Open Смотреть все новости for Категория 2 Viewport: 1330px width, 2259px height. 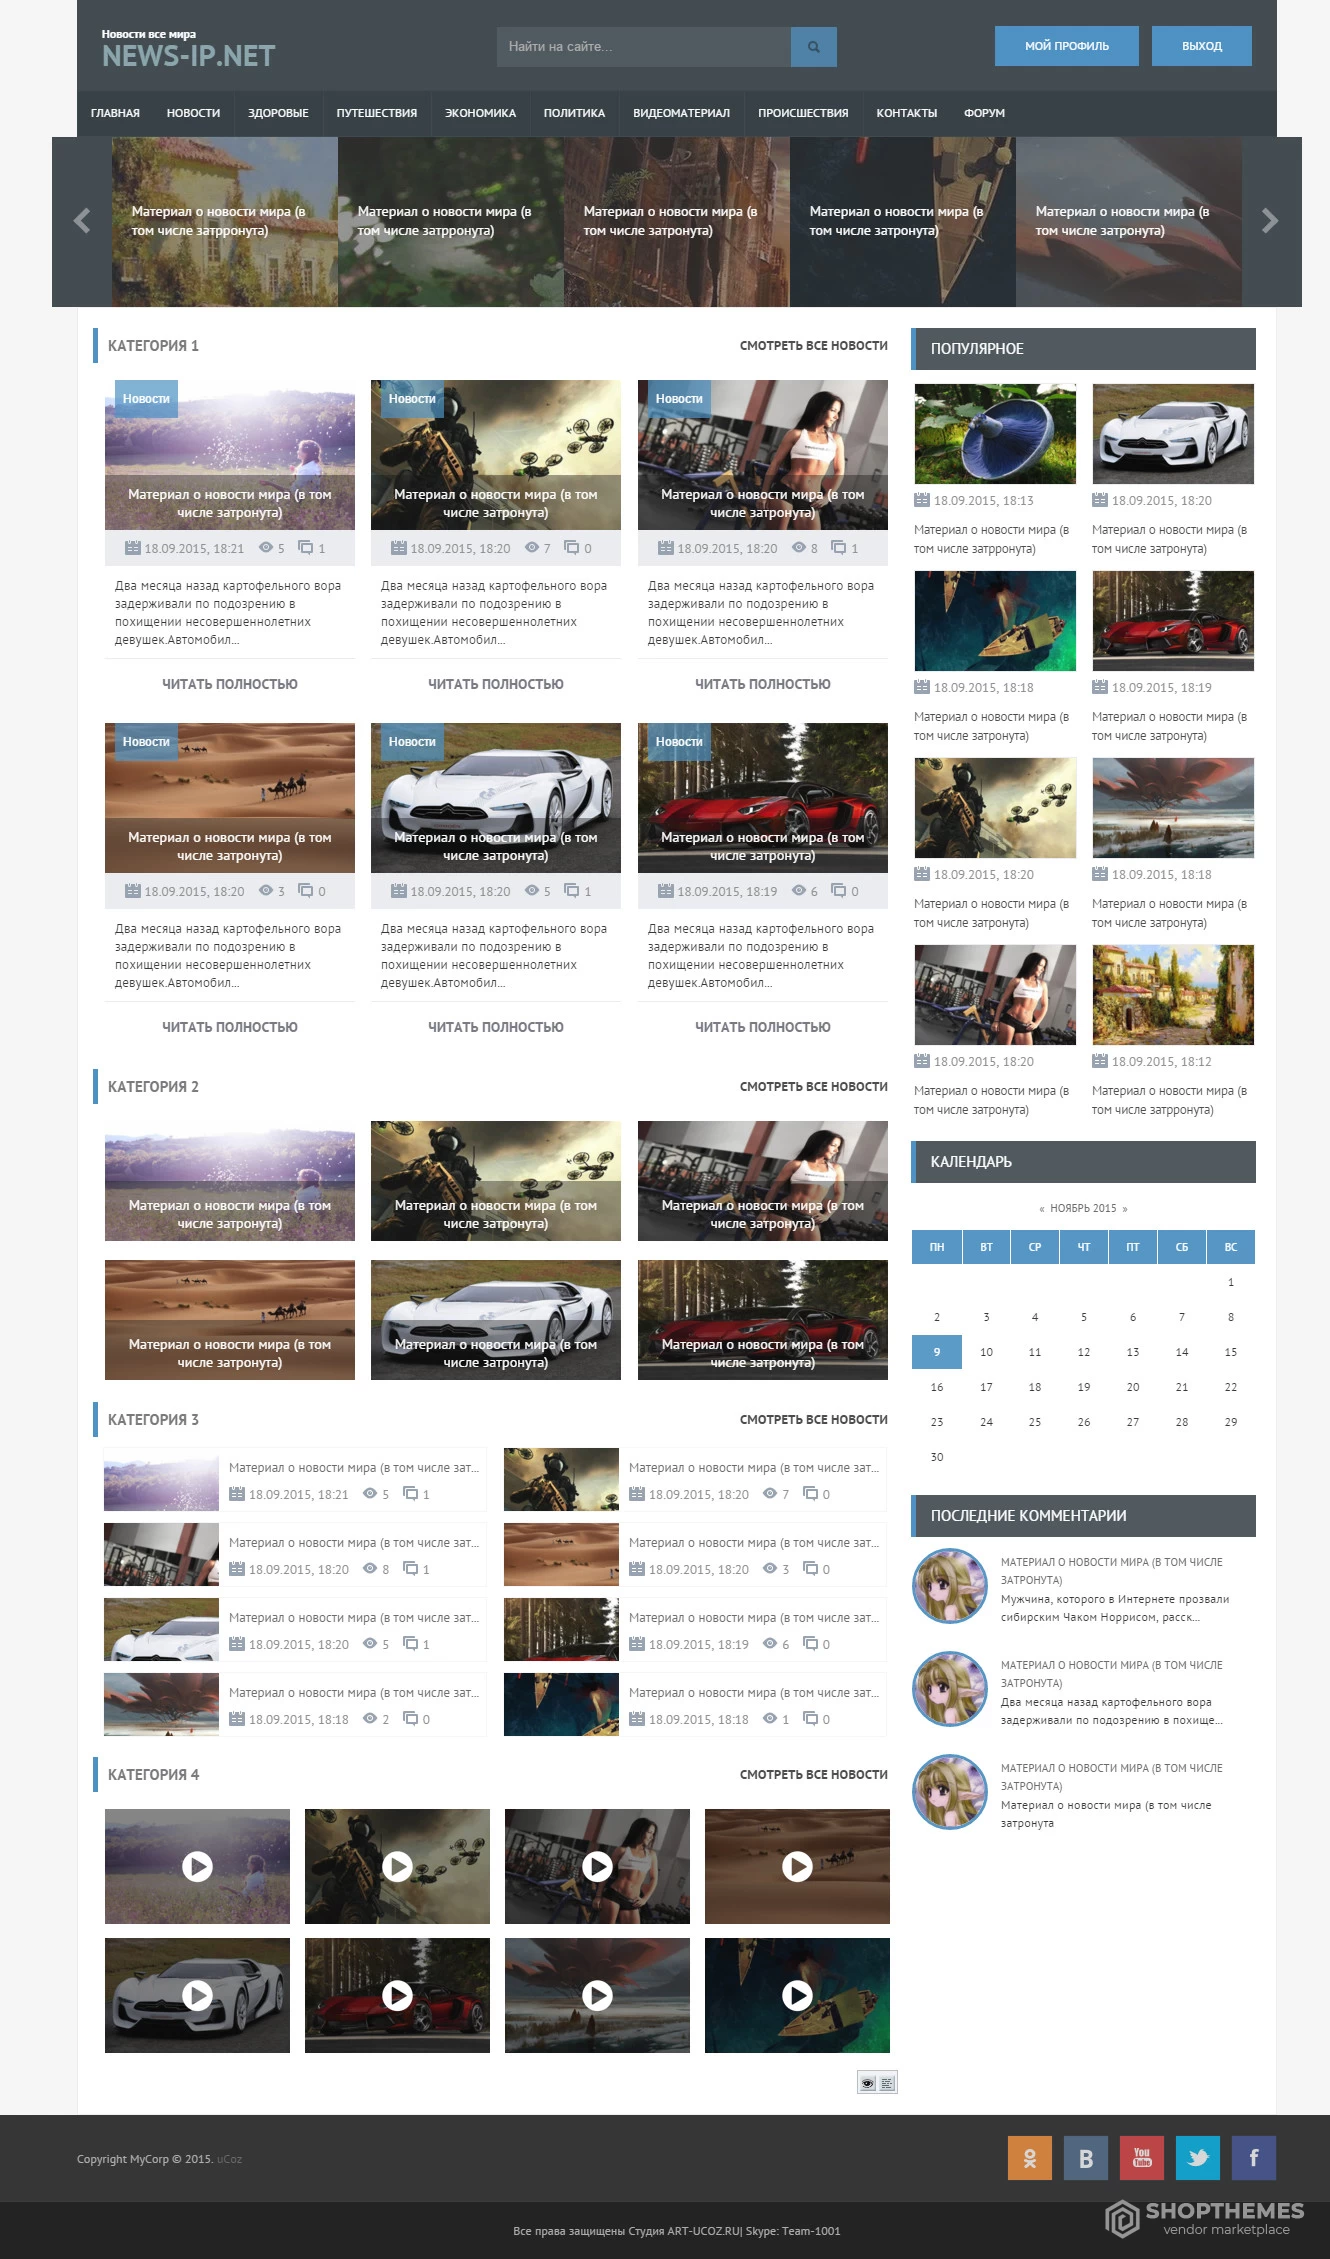tap(814, 1086)
